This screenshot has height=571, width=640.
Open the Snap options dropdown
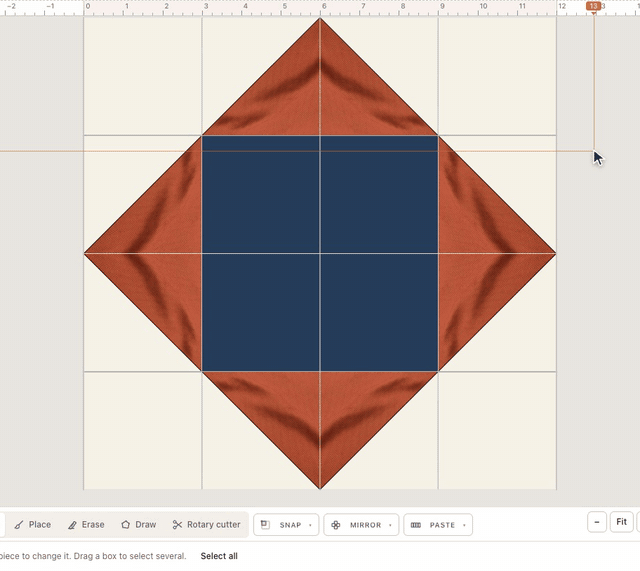286,525
